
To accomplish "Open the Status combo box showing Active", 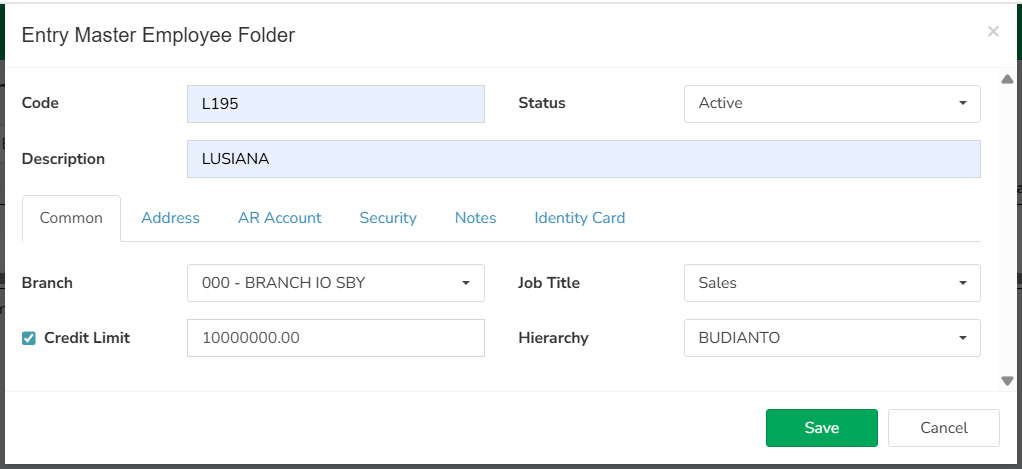I will pos(832,104).
